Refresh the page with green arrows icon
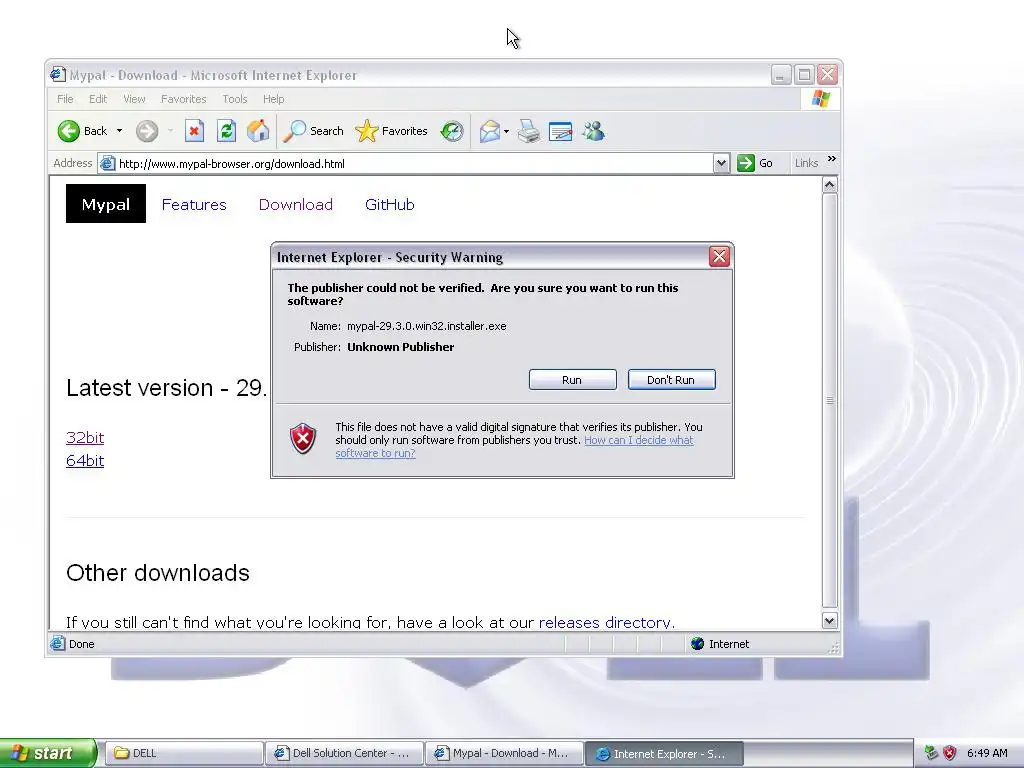1024x768 pixels. (226, 131)
